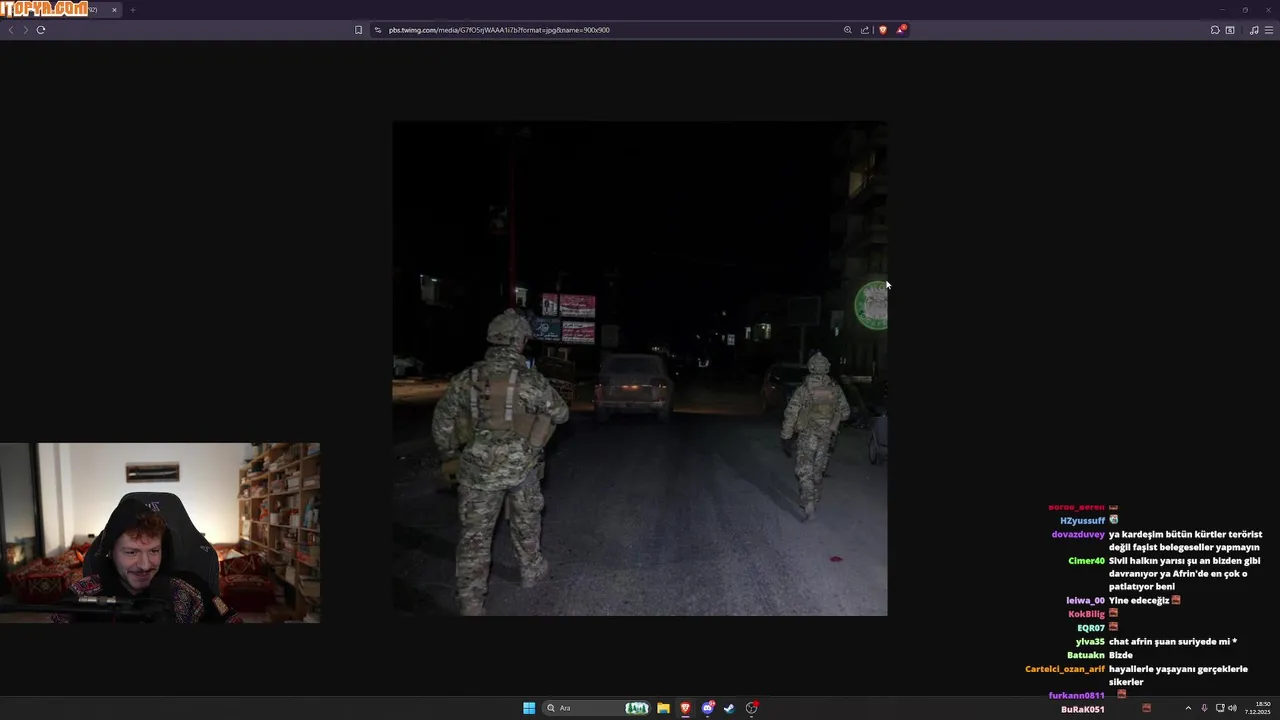
Task: Click chat username ylva35
Action: tap(1090, 642)
